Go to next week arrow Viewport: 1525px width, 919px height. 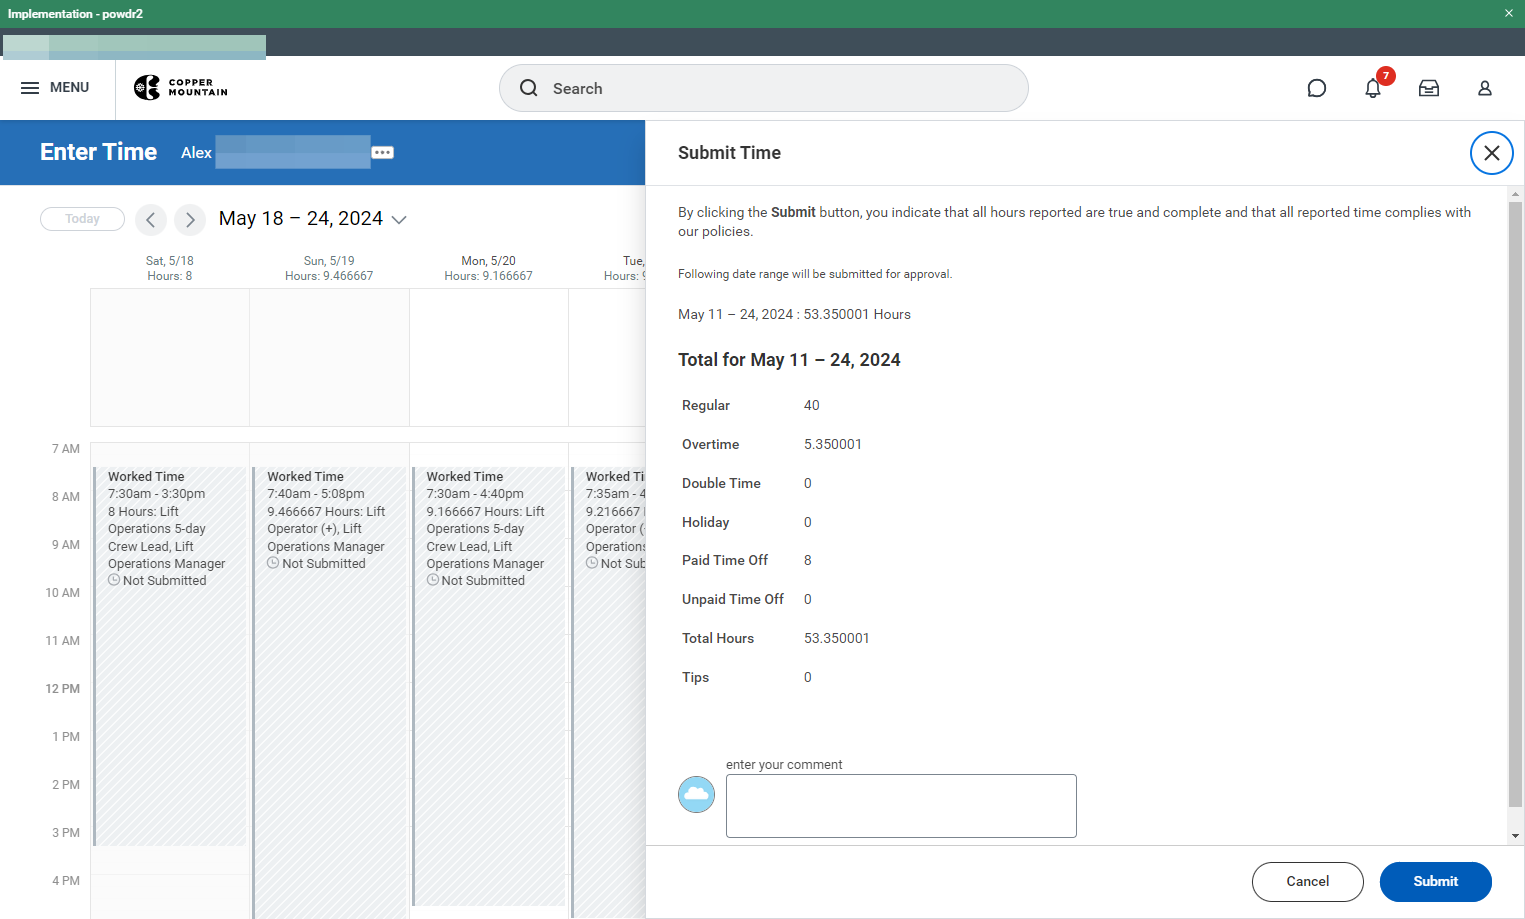point(190,219)
